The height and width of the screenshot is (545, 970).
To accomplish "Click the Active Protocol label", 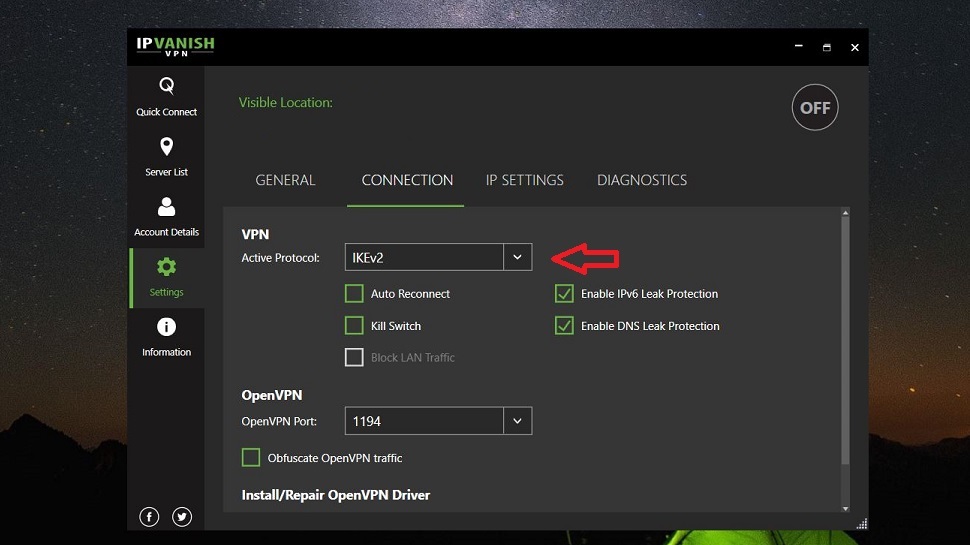I will coord(280,258).
